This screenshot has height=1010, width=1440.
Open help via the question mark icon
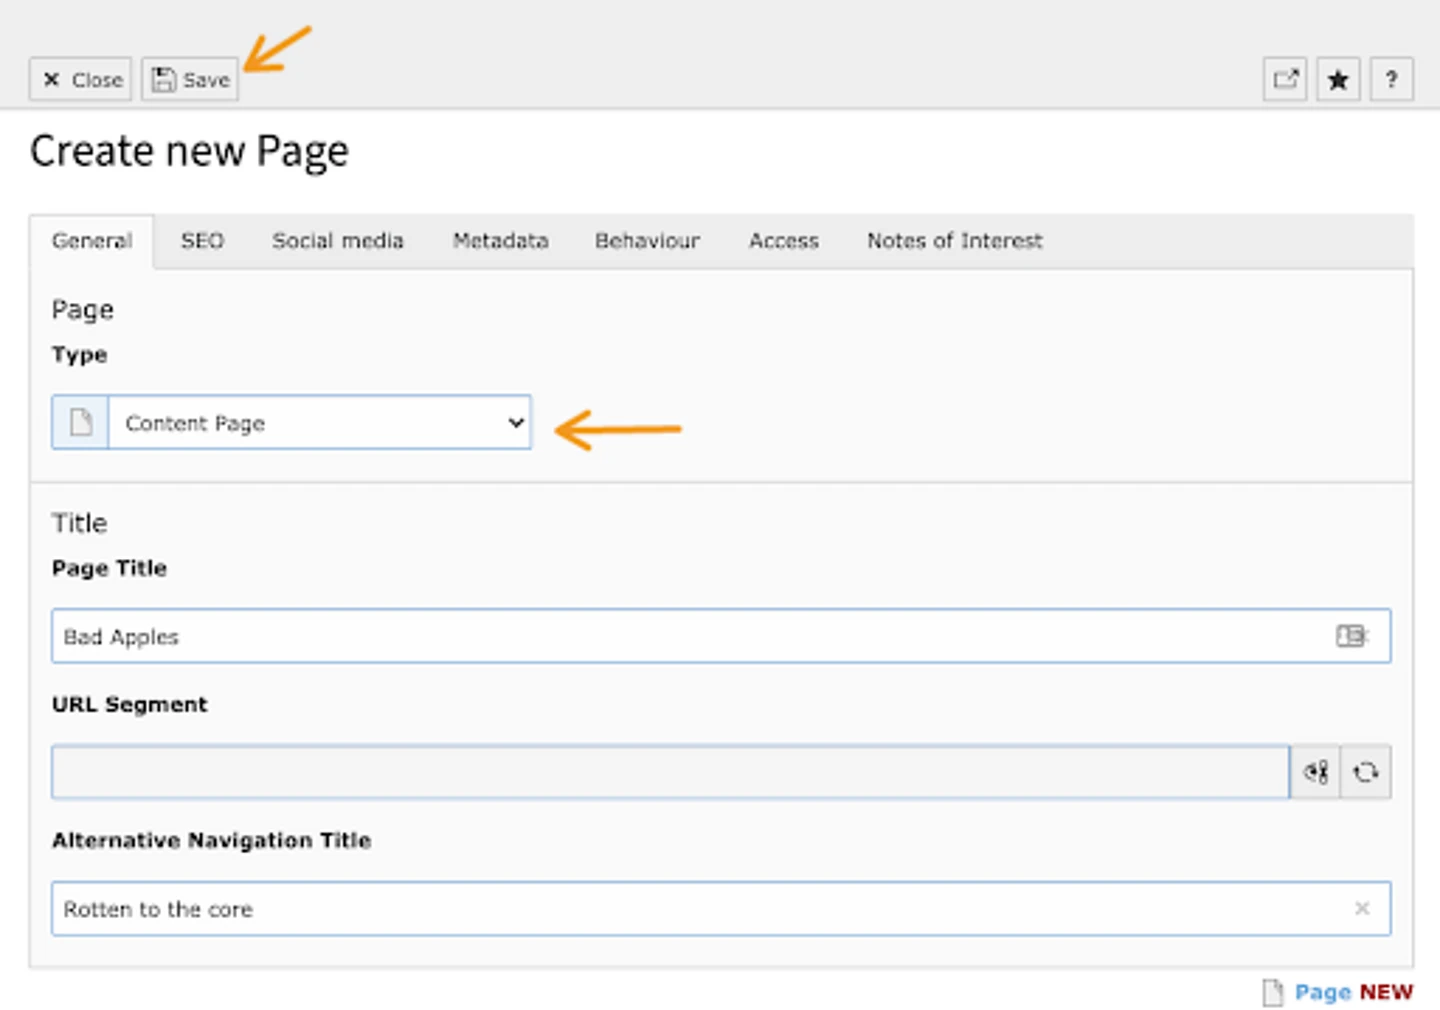tap(1391, 79)
